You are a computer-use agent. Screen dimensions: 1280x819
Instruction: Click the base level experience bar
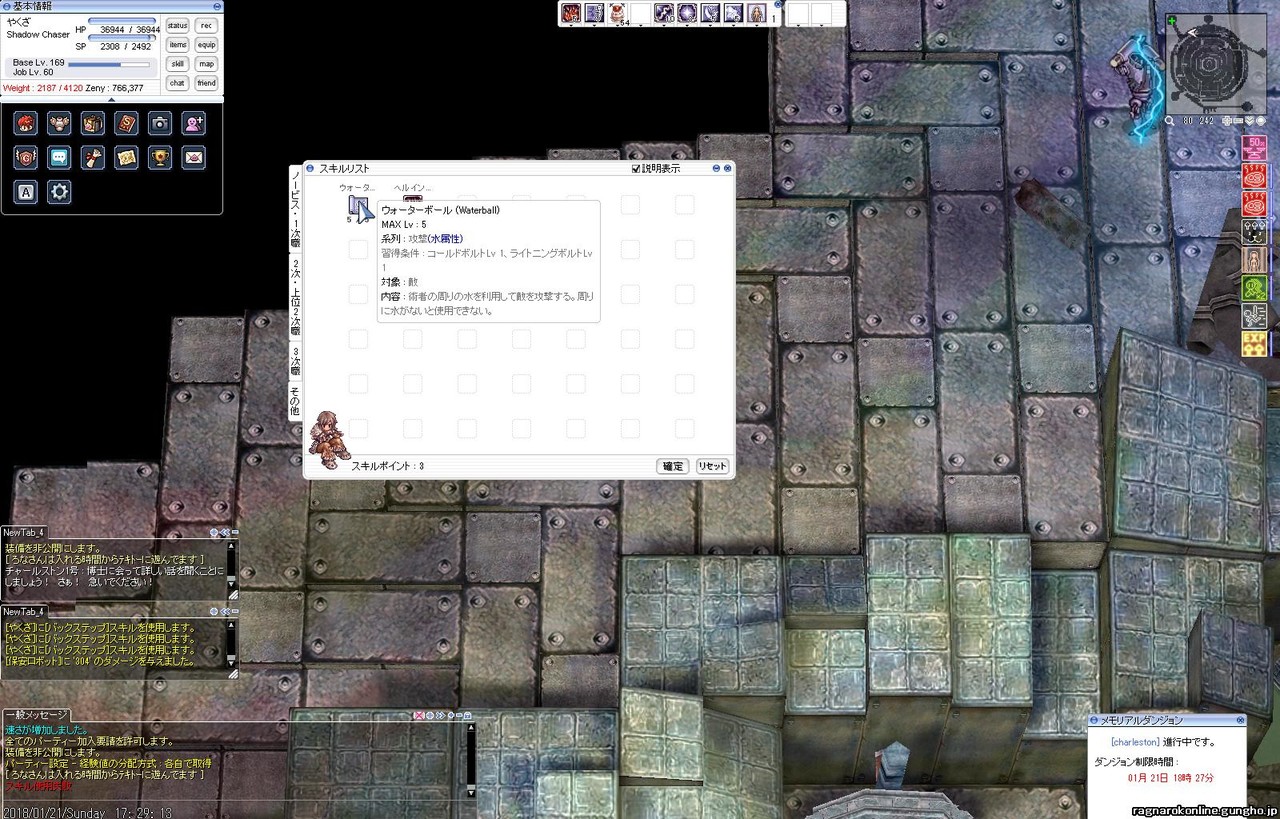(109, 64)
